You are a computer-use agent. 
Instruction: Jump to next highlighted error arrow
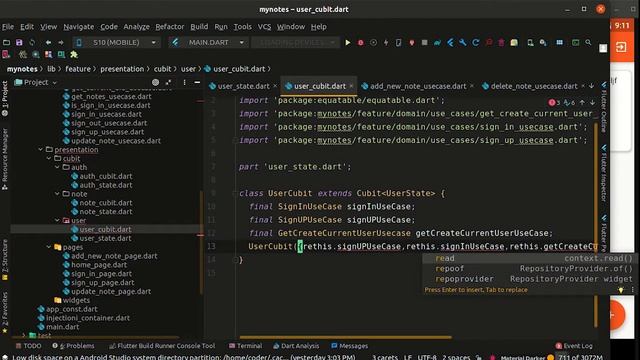coord(592,102)
